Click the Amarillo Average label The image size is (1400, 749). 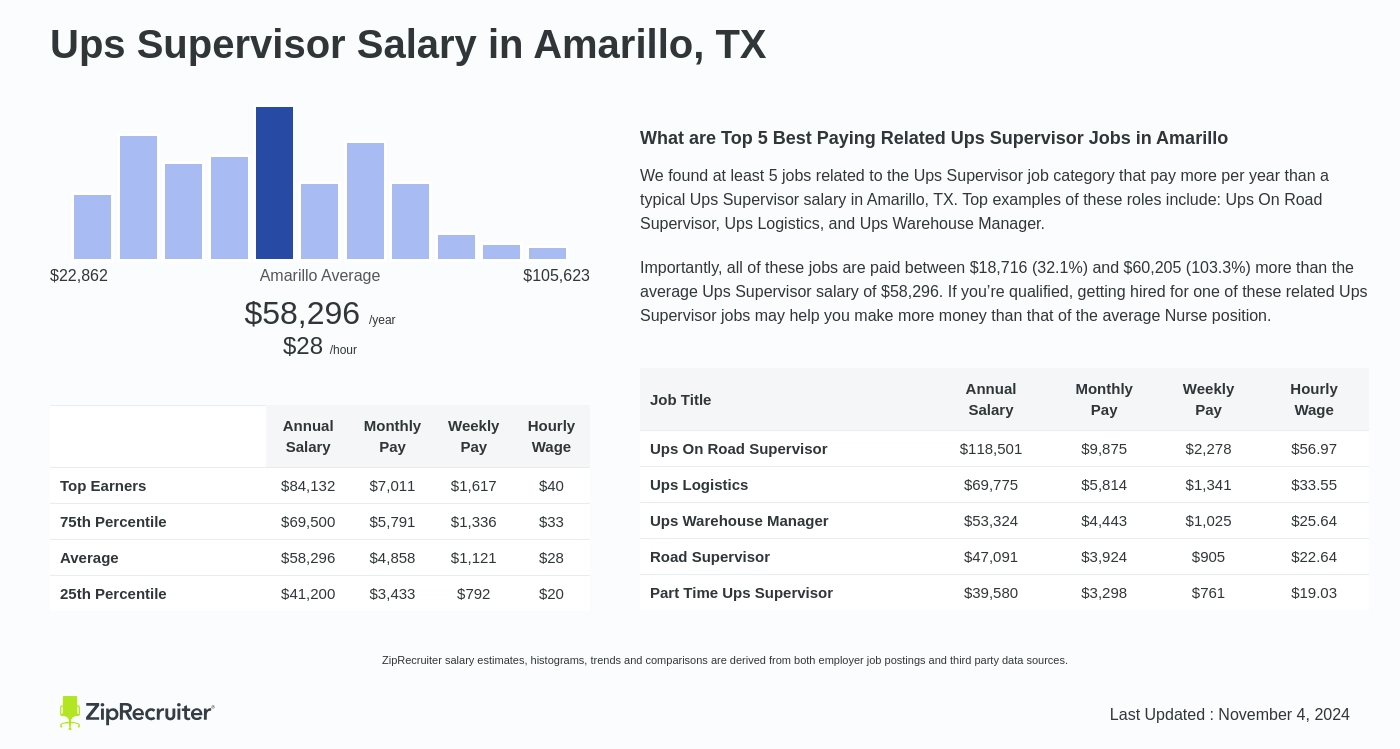(320, 275)
